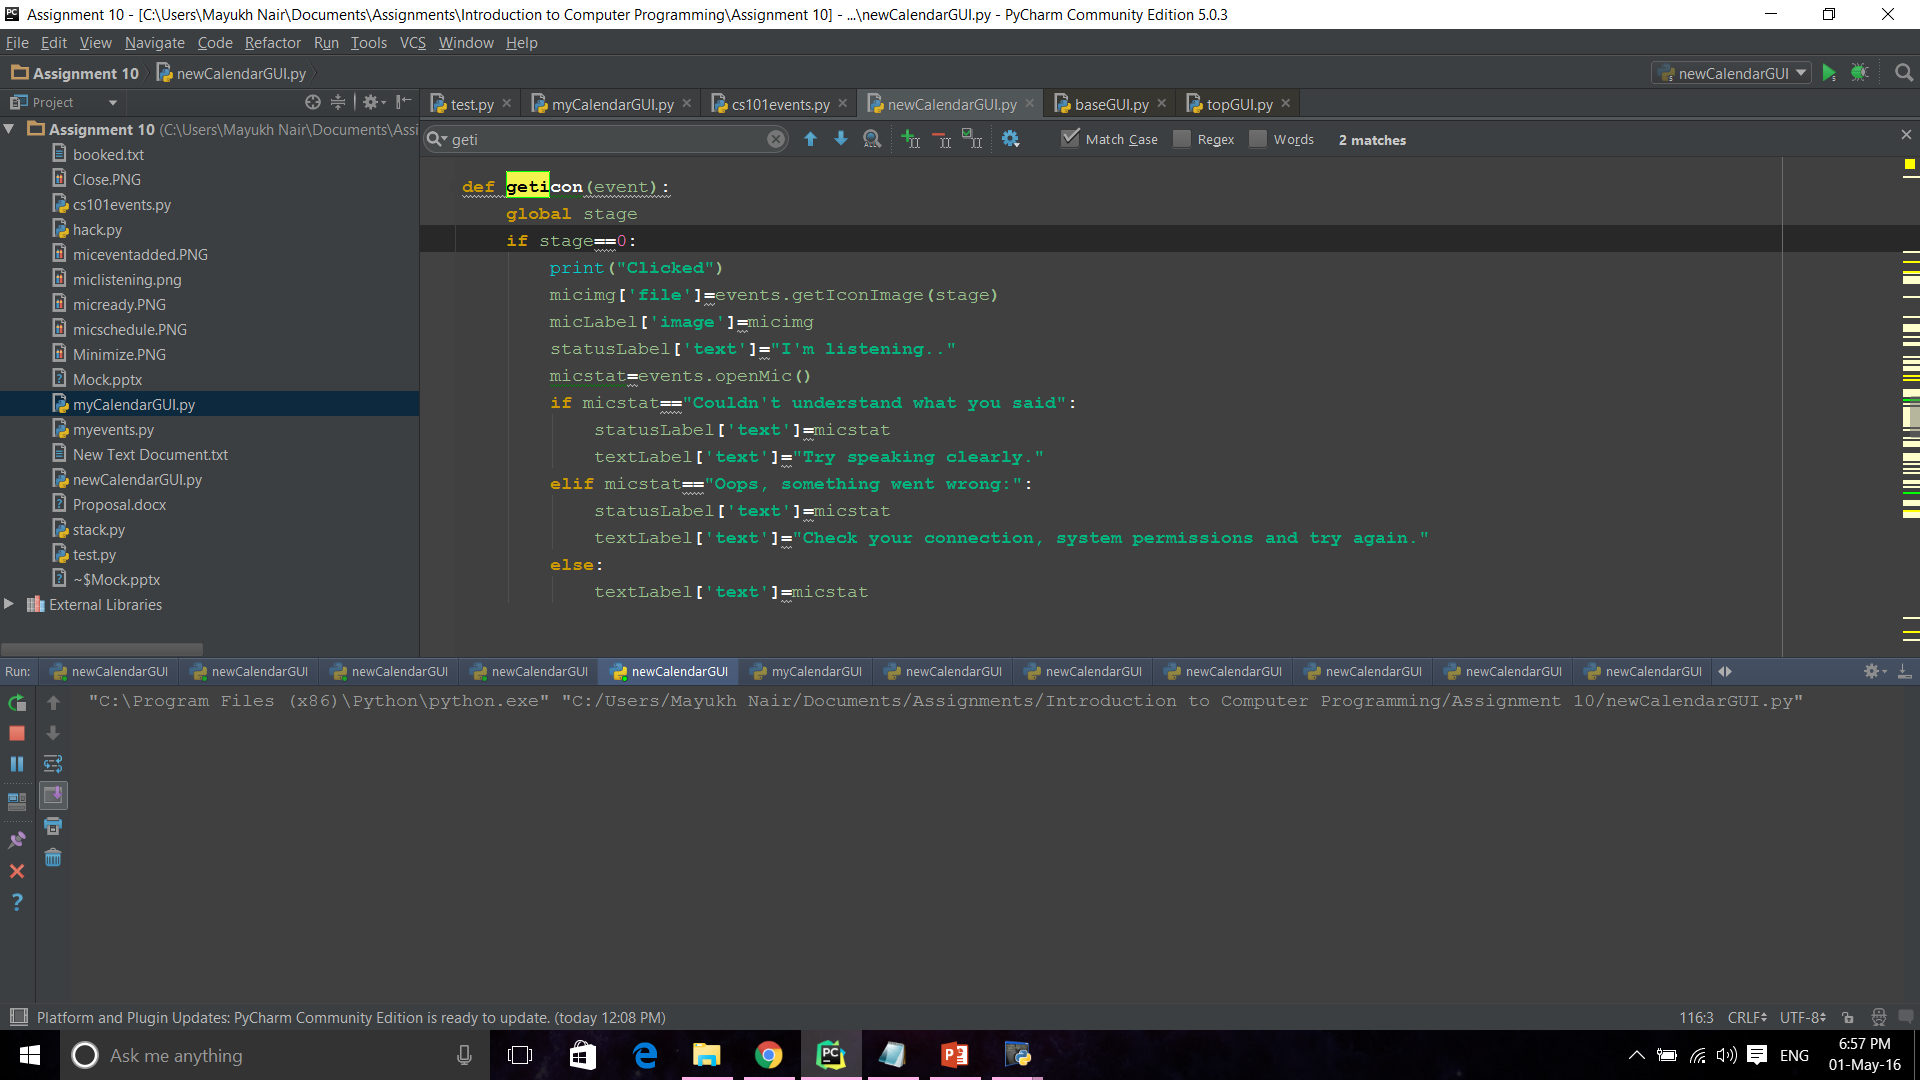Hide the Project tool window

403,102
